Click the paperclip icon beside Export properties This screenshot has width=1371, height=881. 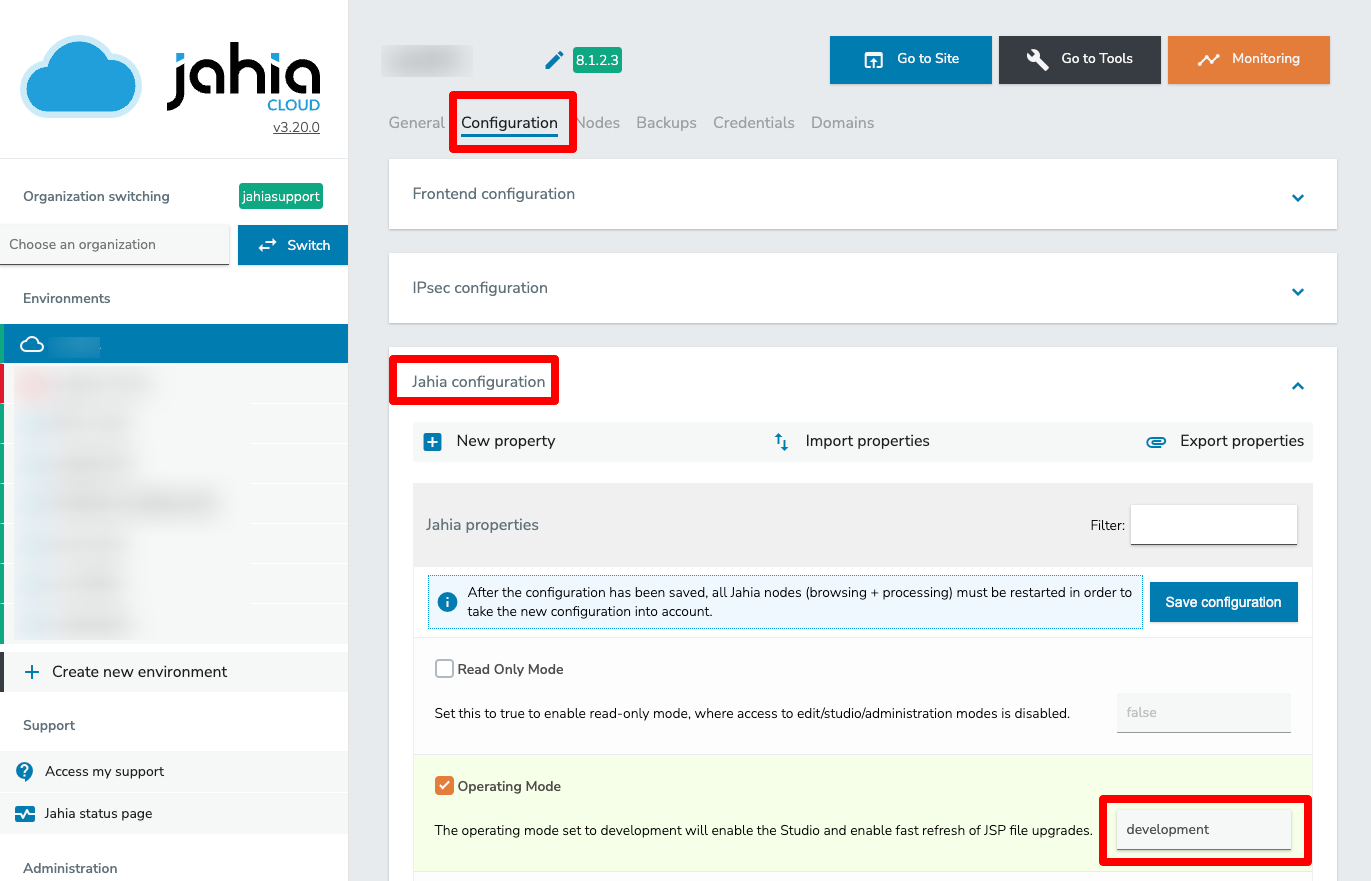(1156, 441)
